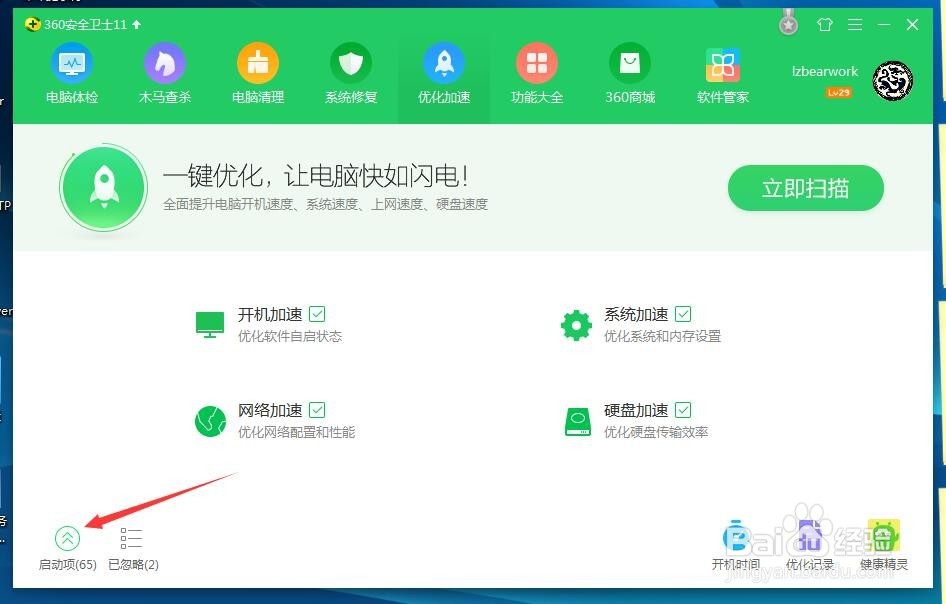Screen dimensions: 946x604
Task: Open the 已忽略(2) ignored list icon
Action: click(132, 538)
